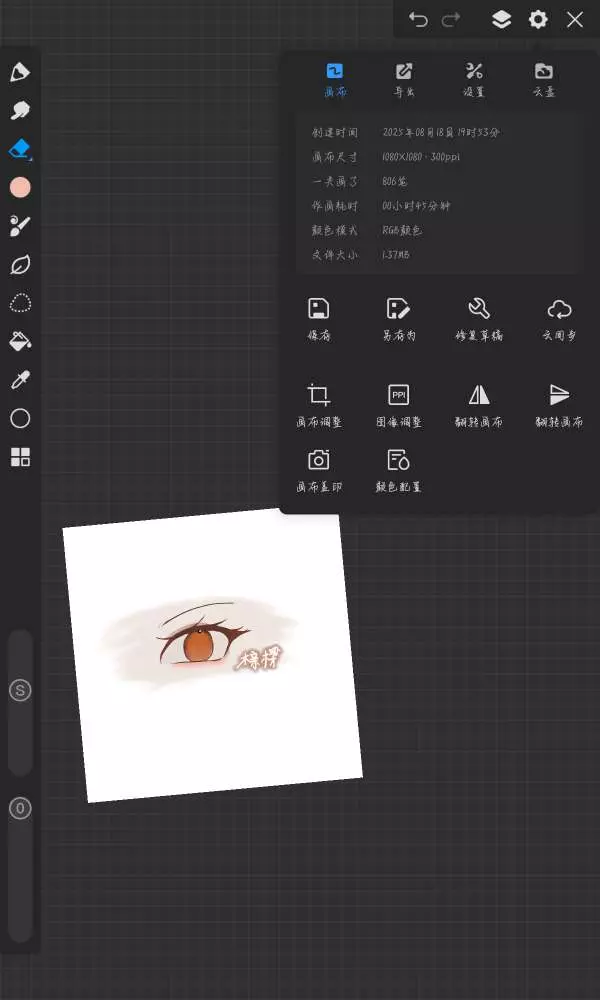Screen dimensions: 600x1000
Task: Select the eraser tool
Action: coord(20,149)
